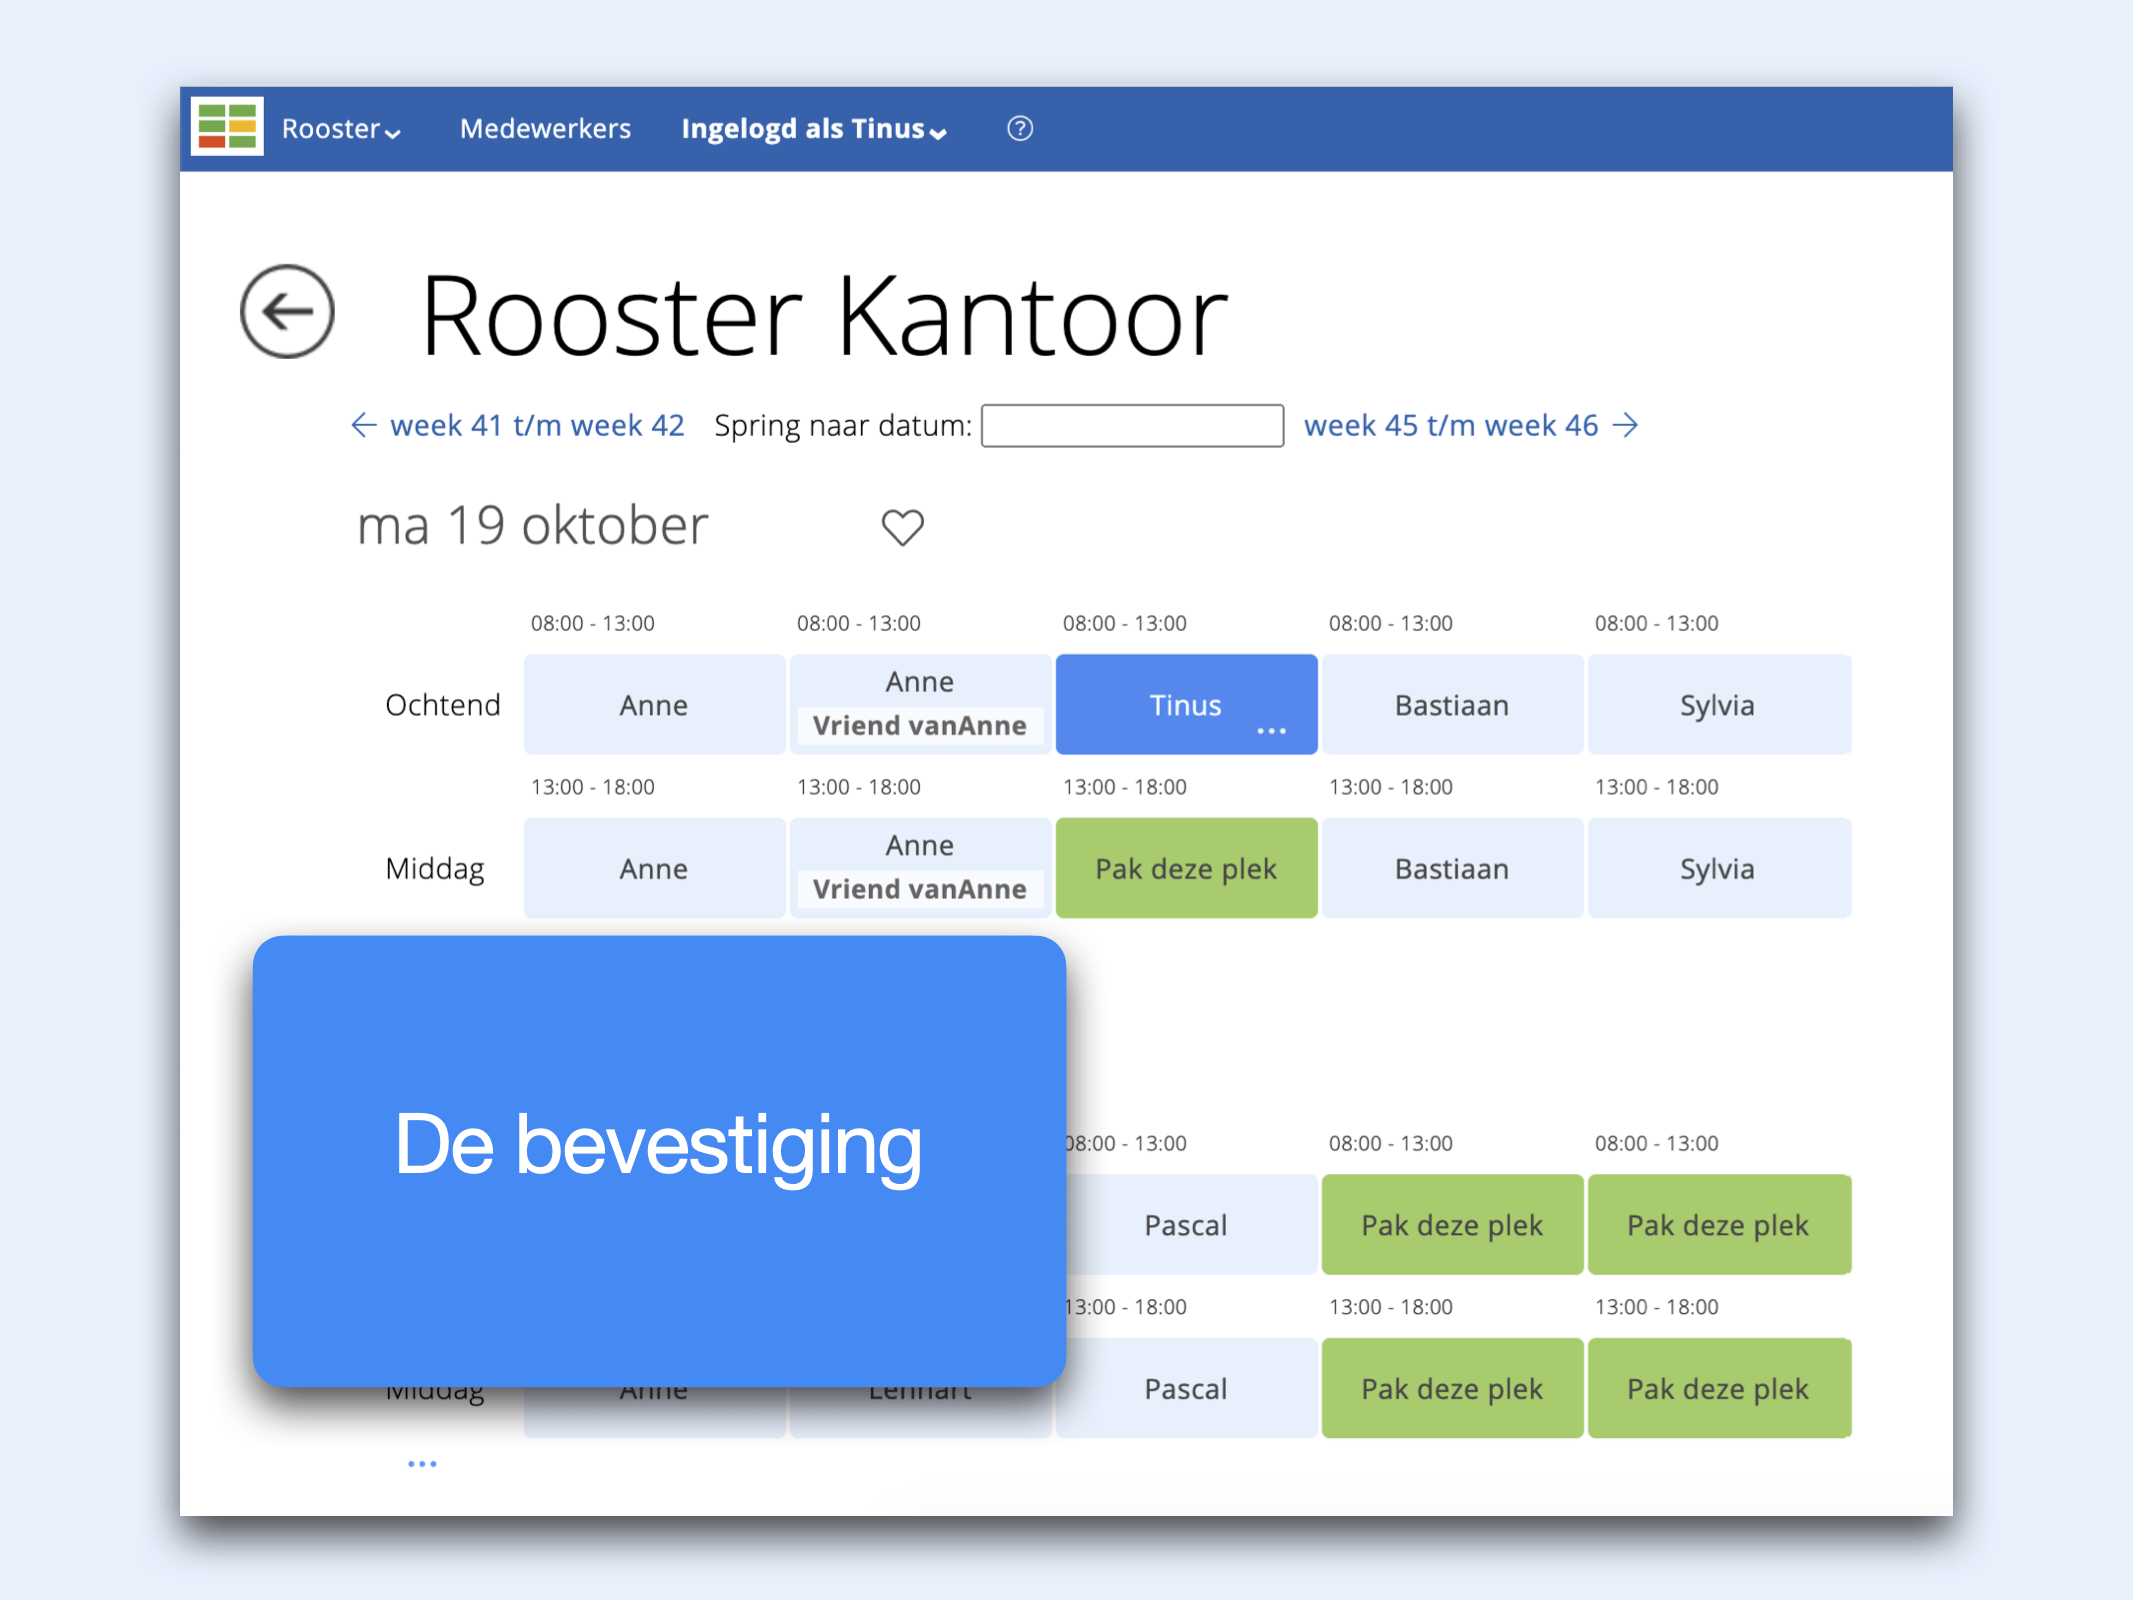The height and width of the screenshot is (1600, 2133).
Task: Open the Rooster dropdown menu
Action: click(x=340, y=129)
